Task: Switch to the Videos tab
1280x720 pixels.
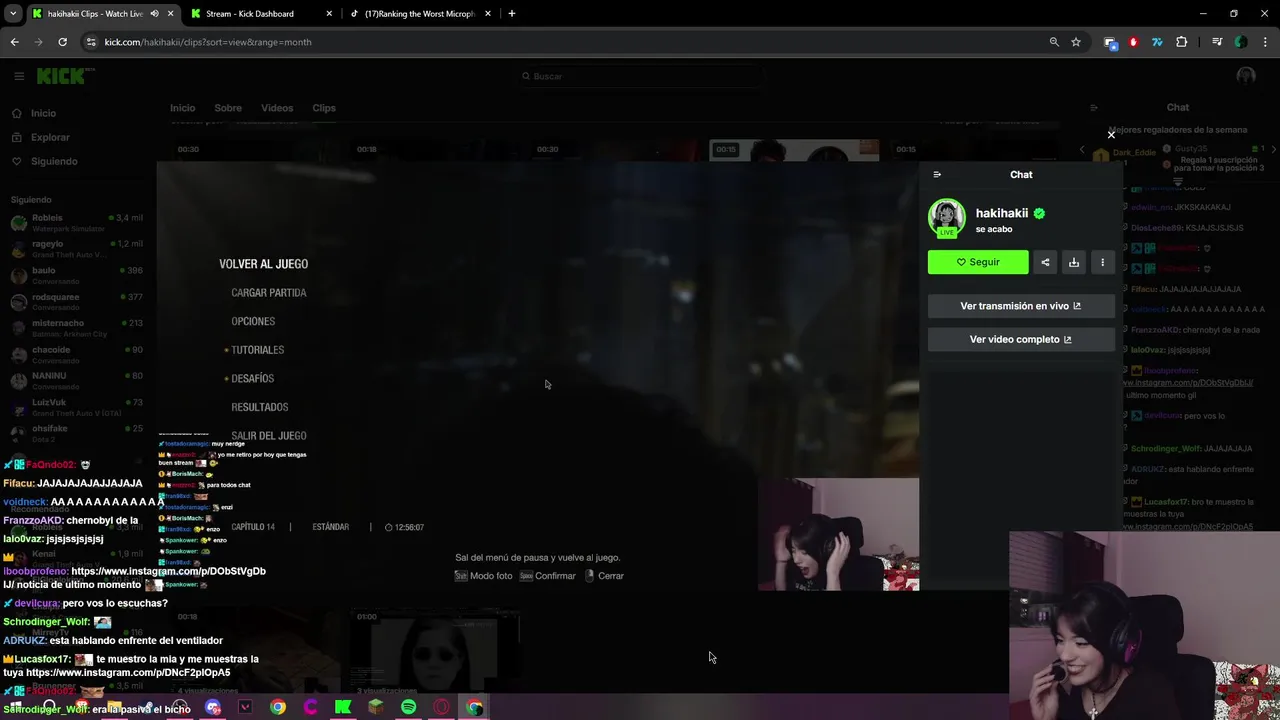Action: 277,108
